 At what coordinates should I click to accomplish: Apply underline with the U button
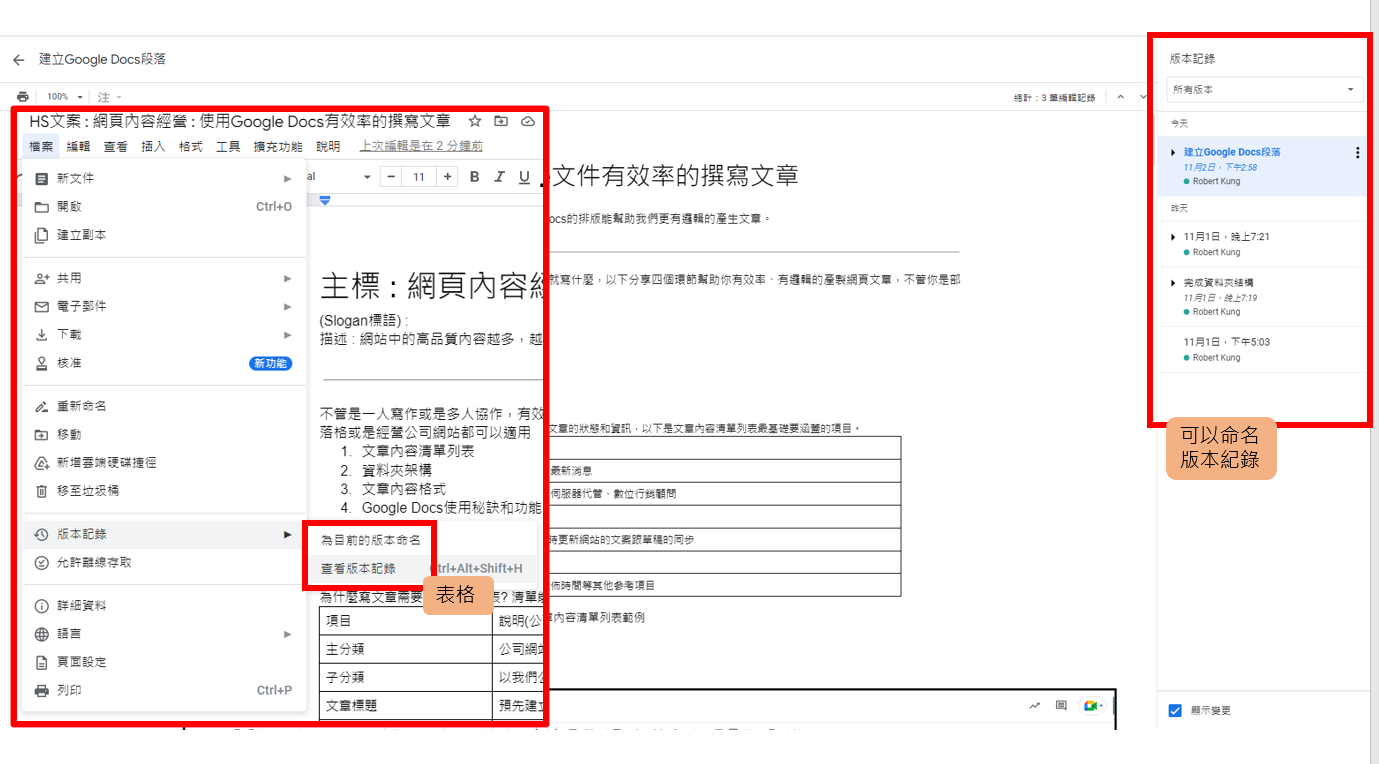[524, 177]
